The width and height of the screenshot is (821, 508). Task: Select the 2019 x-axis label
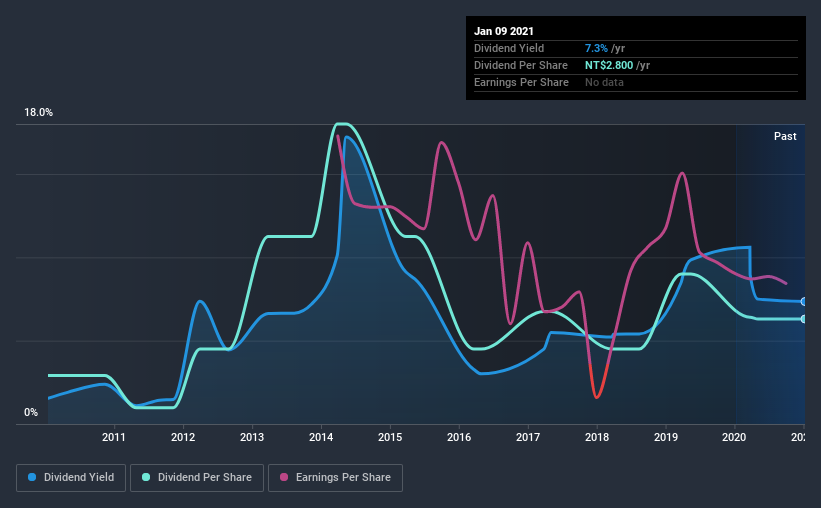tap(666, 437)
